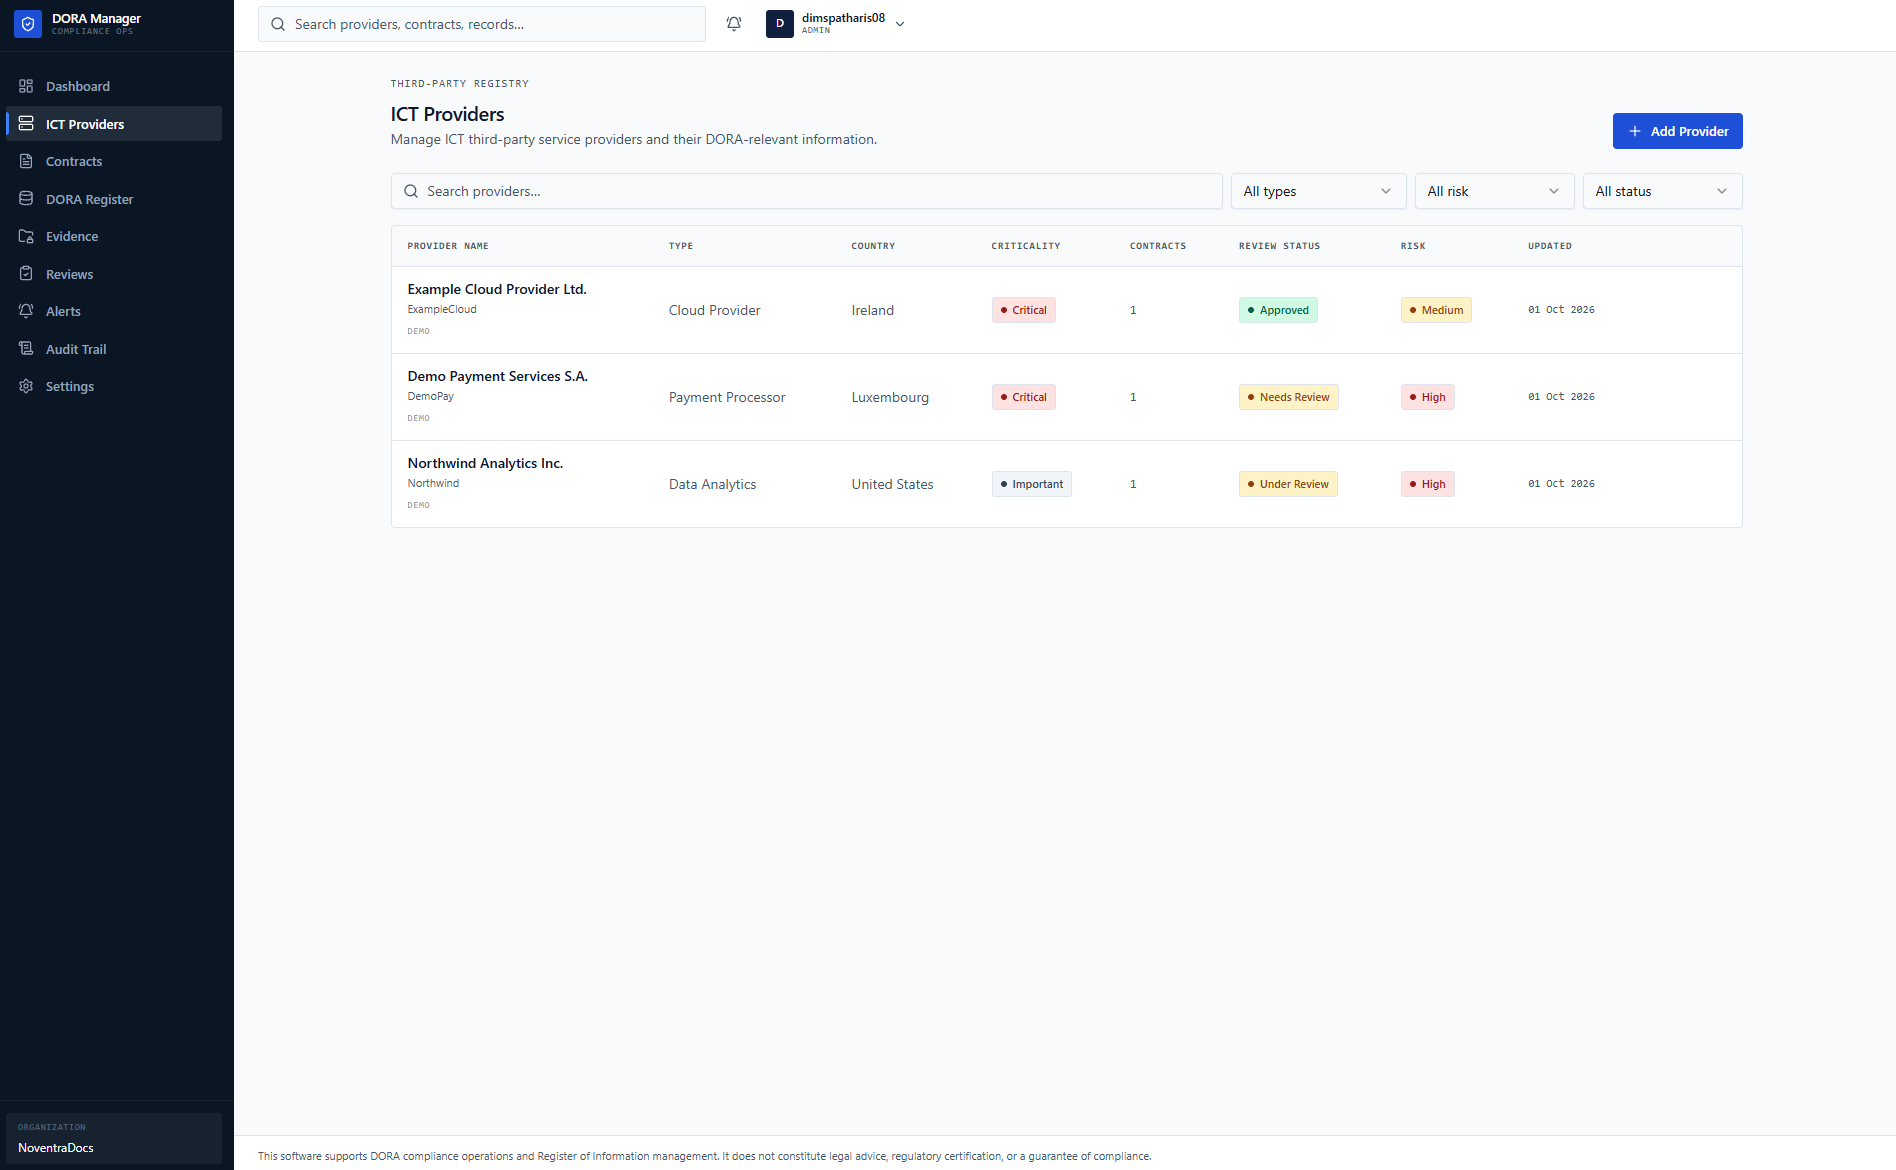Click the Approved review status badge
The width and height of the screenshot is (1896, 1170).
(1278, 310)
